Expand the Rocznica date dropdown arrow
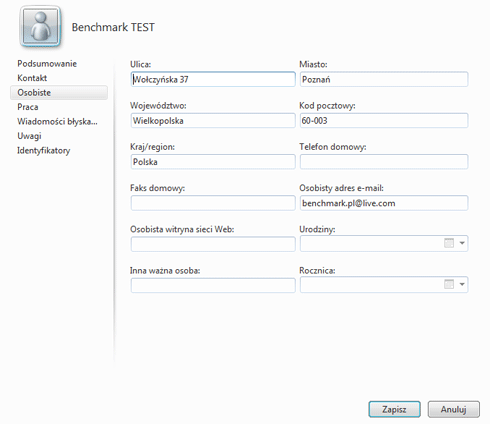Image resolution: width=490 pixels, height=424 pixels. point(462,284)
